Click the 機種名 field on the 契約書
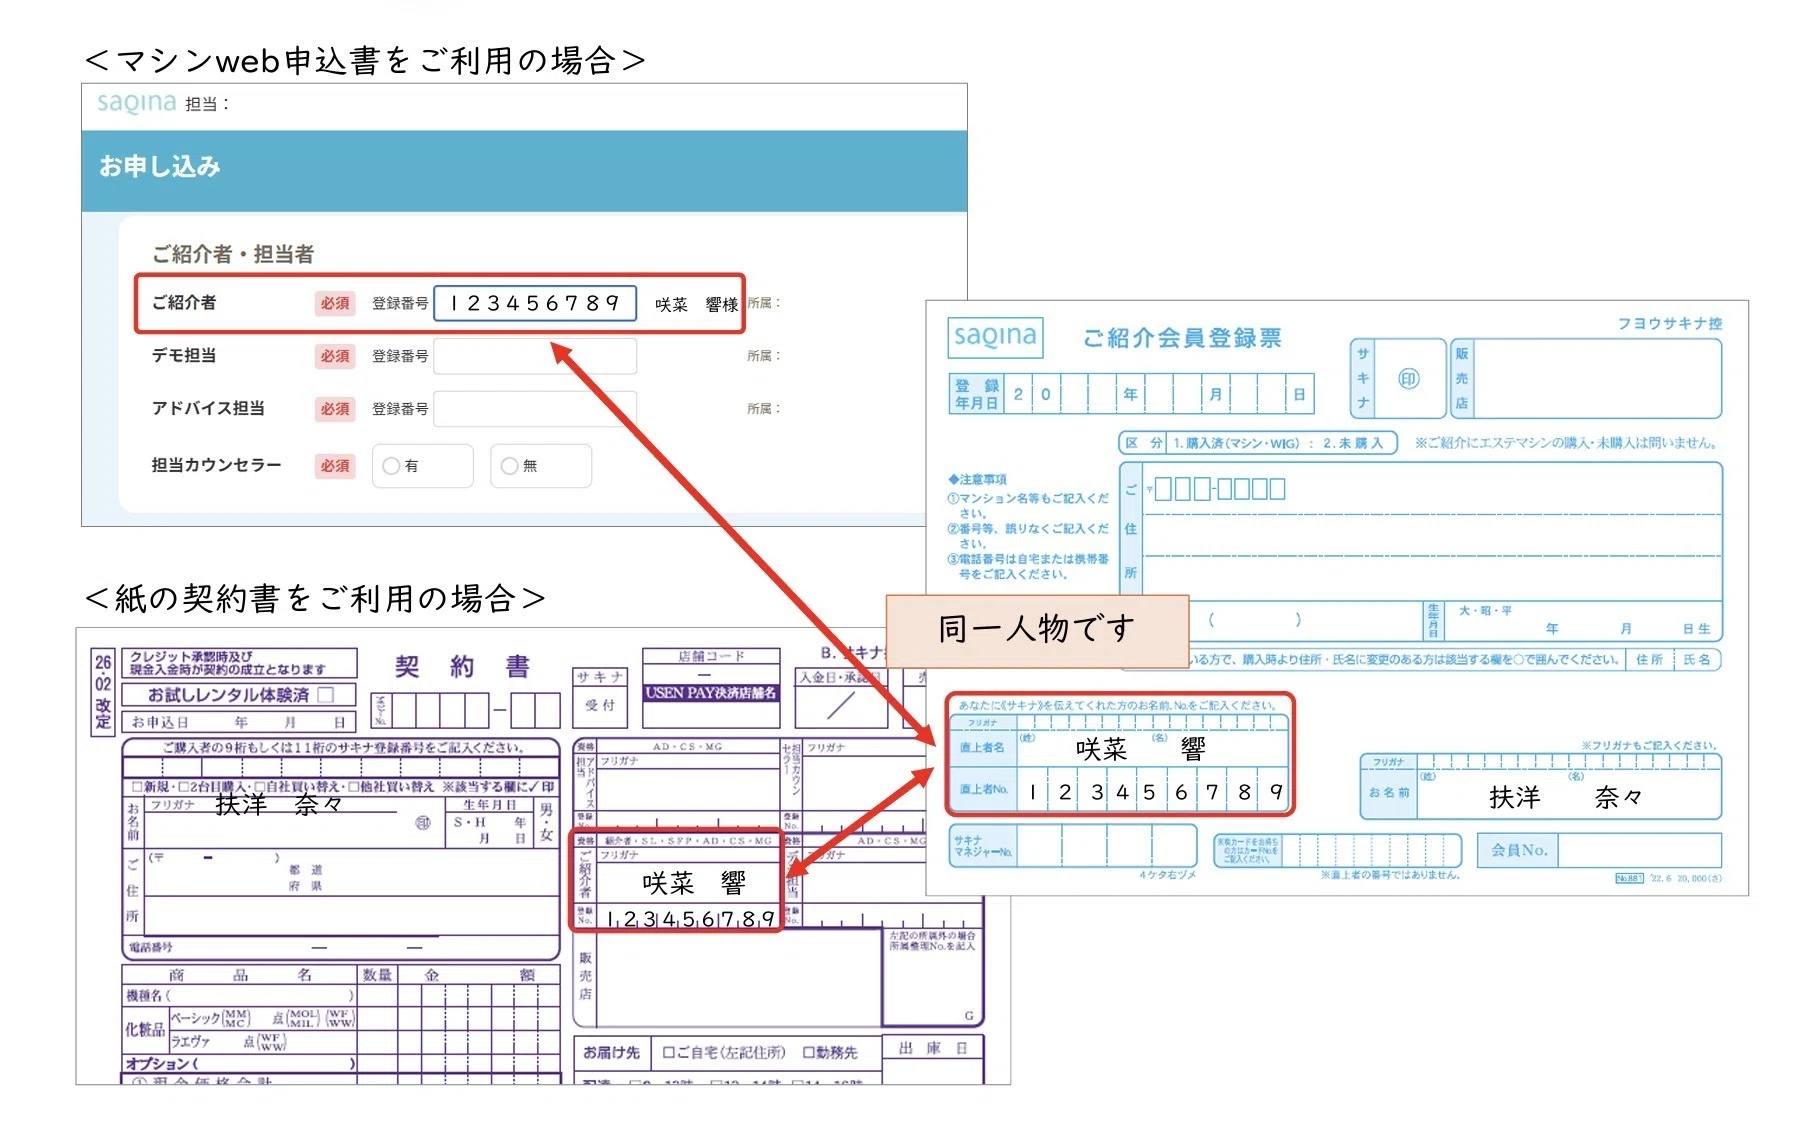 click(x=240, y=996)
